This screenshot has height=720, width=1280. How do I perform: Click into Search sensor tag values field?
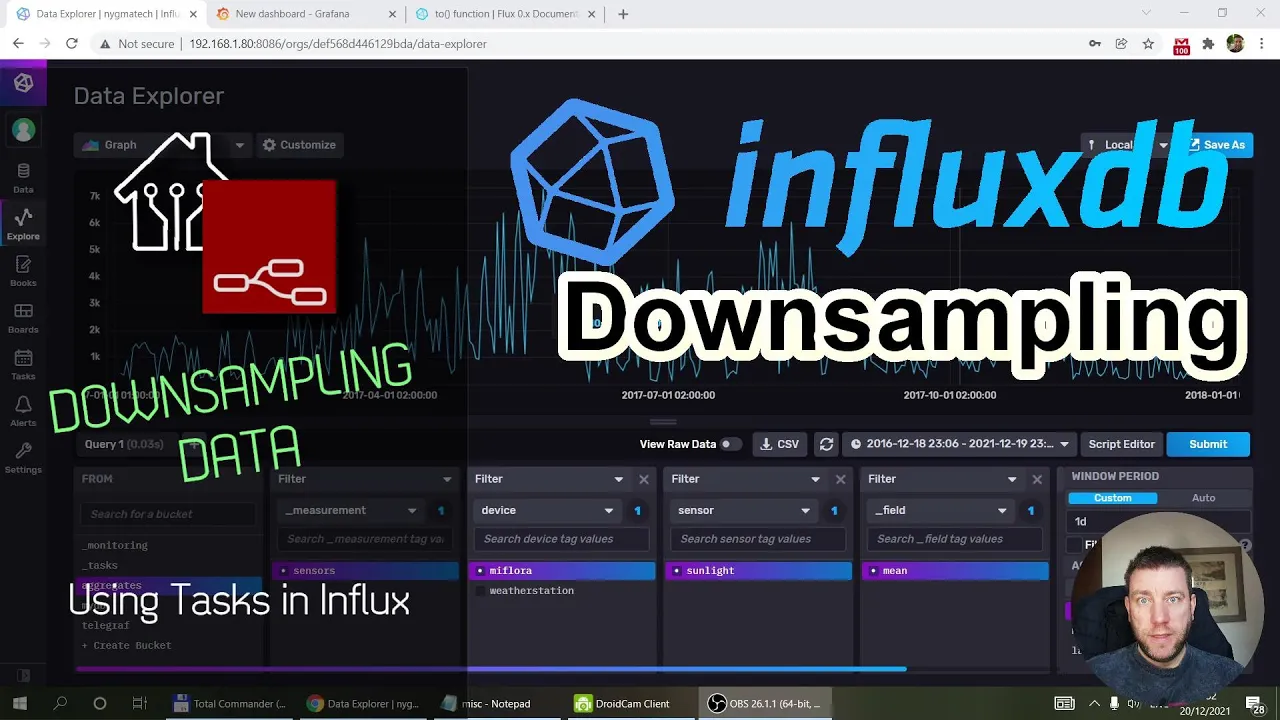pyautogui.click(x=758, y=539)
